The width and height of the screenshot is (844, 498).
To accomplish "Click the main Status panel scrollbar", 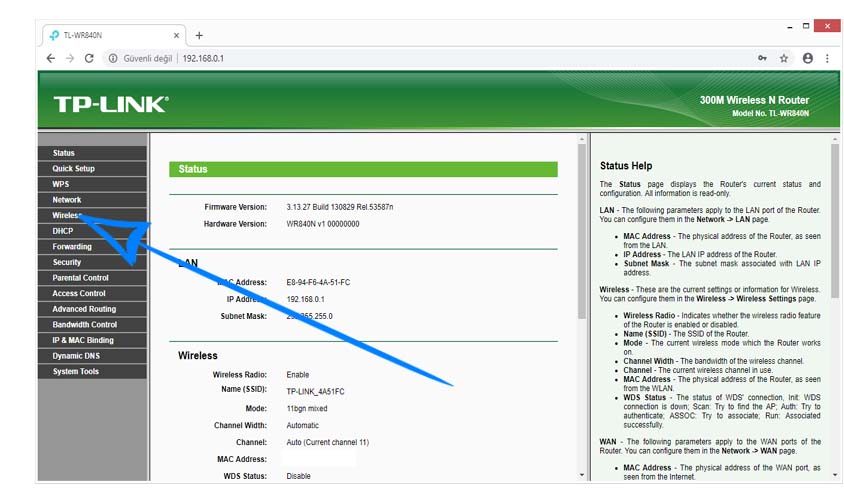I will pos(582,300).
